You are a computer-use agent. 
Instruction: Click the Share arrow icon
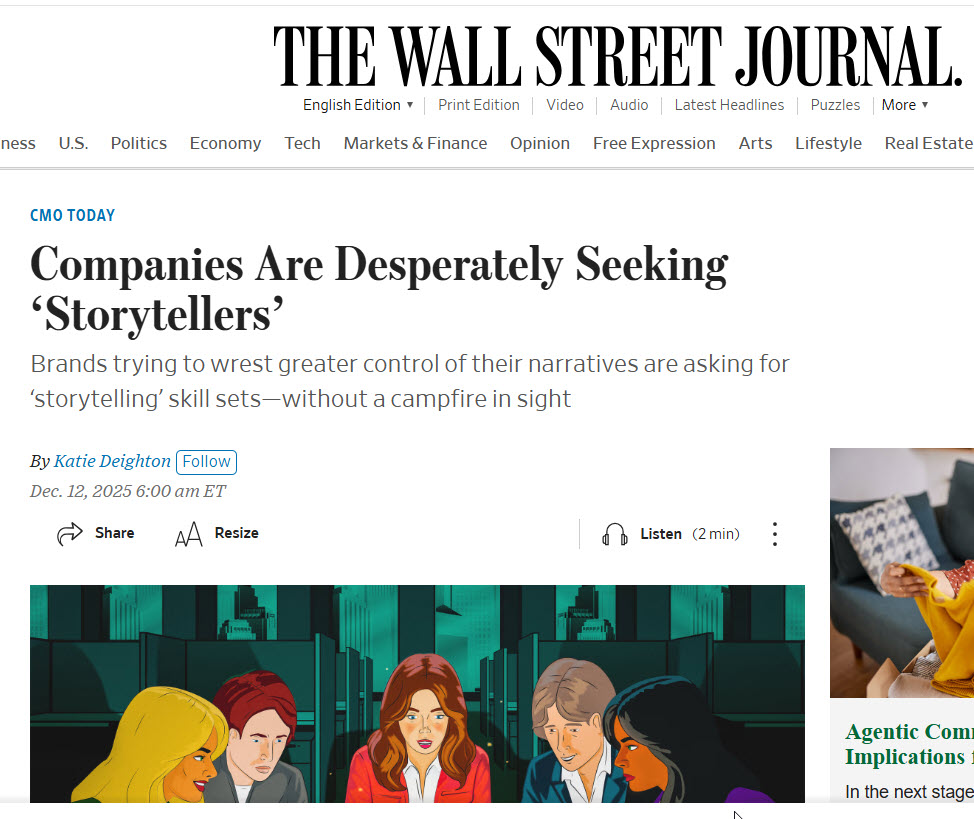click(69, 534)
